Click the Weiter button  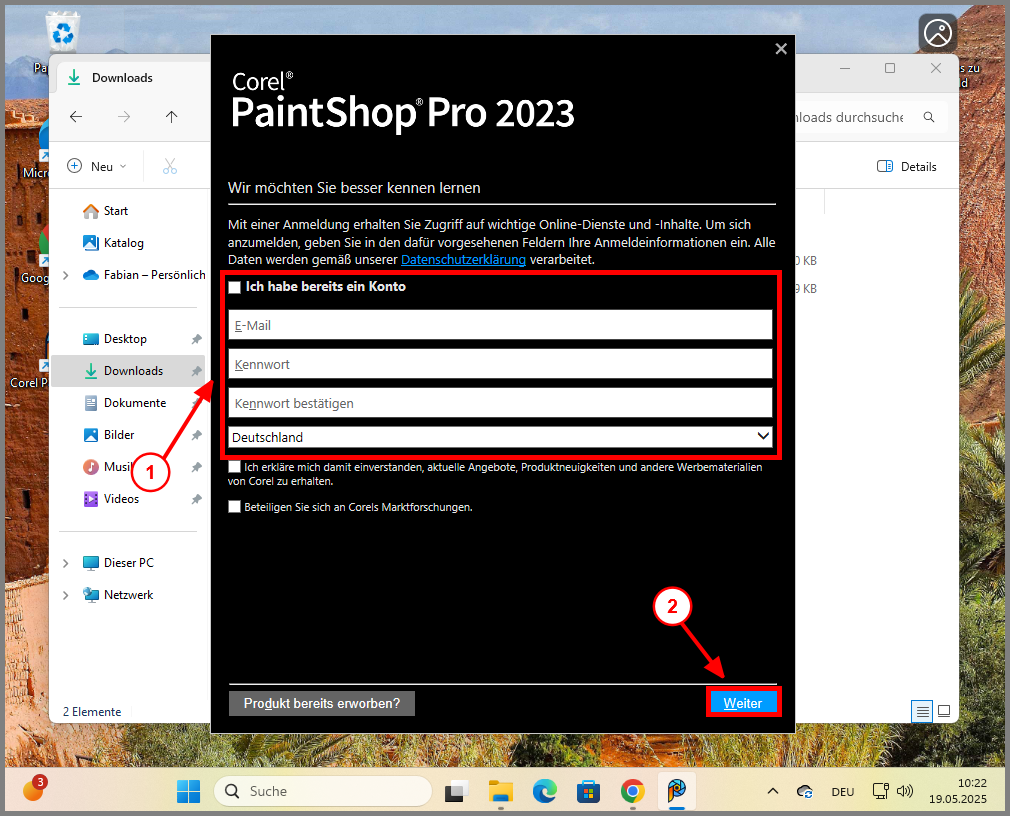tap(743, 702)
